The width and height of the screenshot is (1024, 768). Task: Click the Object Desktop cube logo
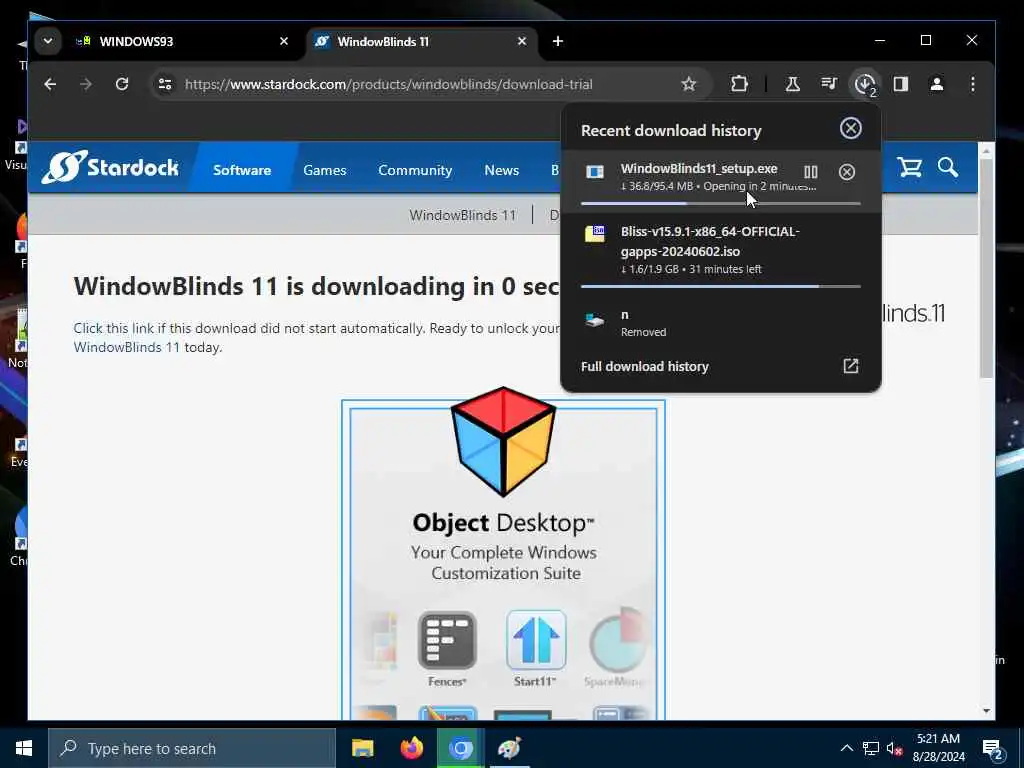503,442
